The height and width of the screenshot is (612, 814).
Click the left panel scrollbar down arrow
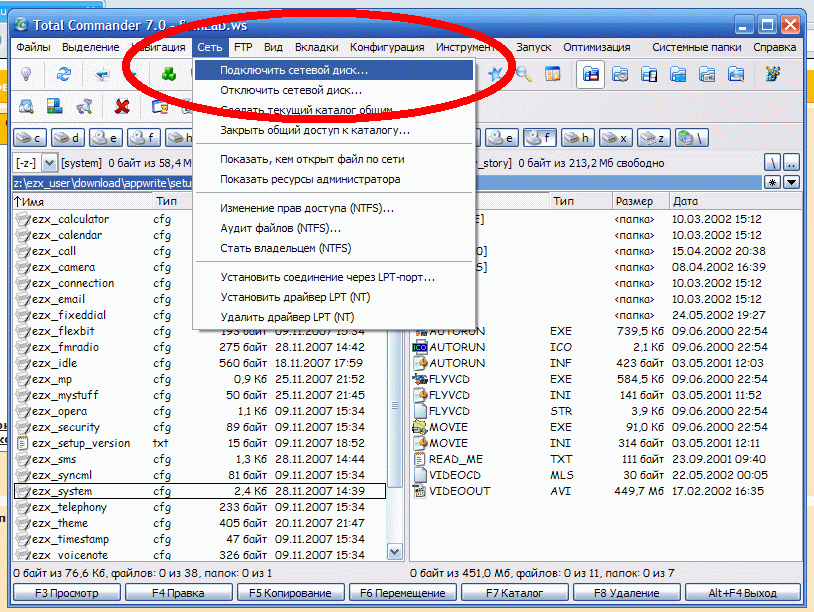click(x=395, y=552)
